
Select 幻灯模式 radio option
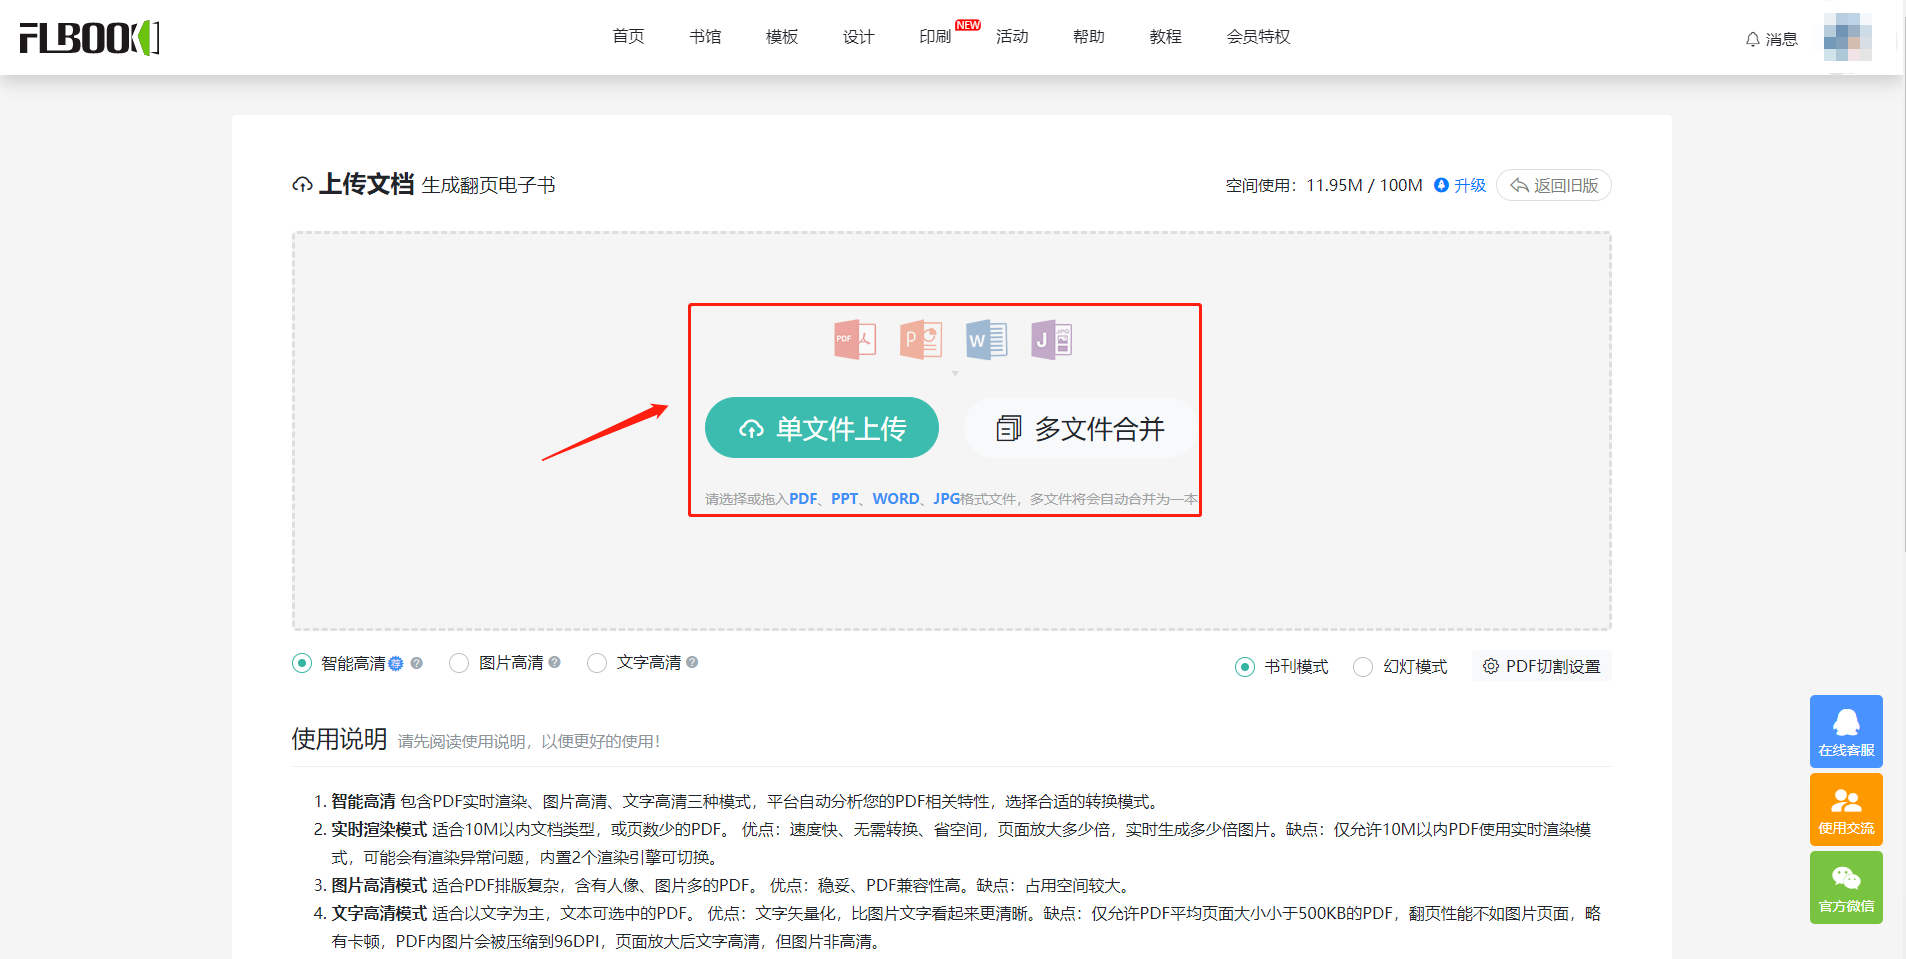1363,667
